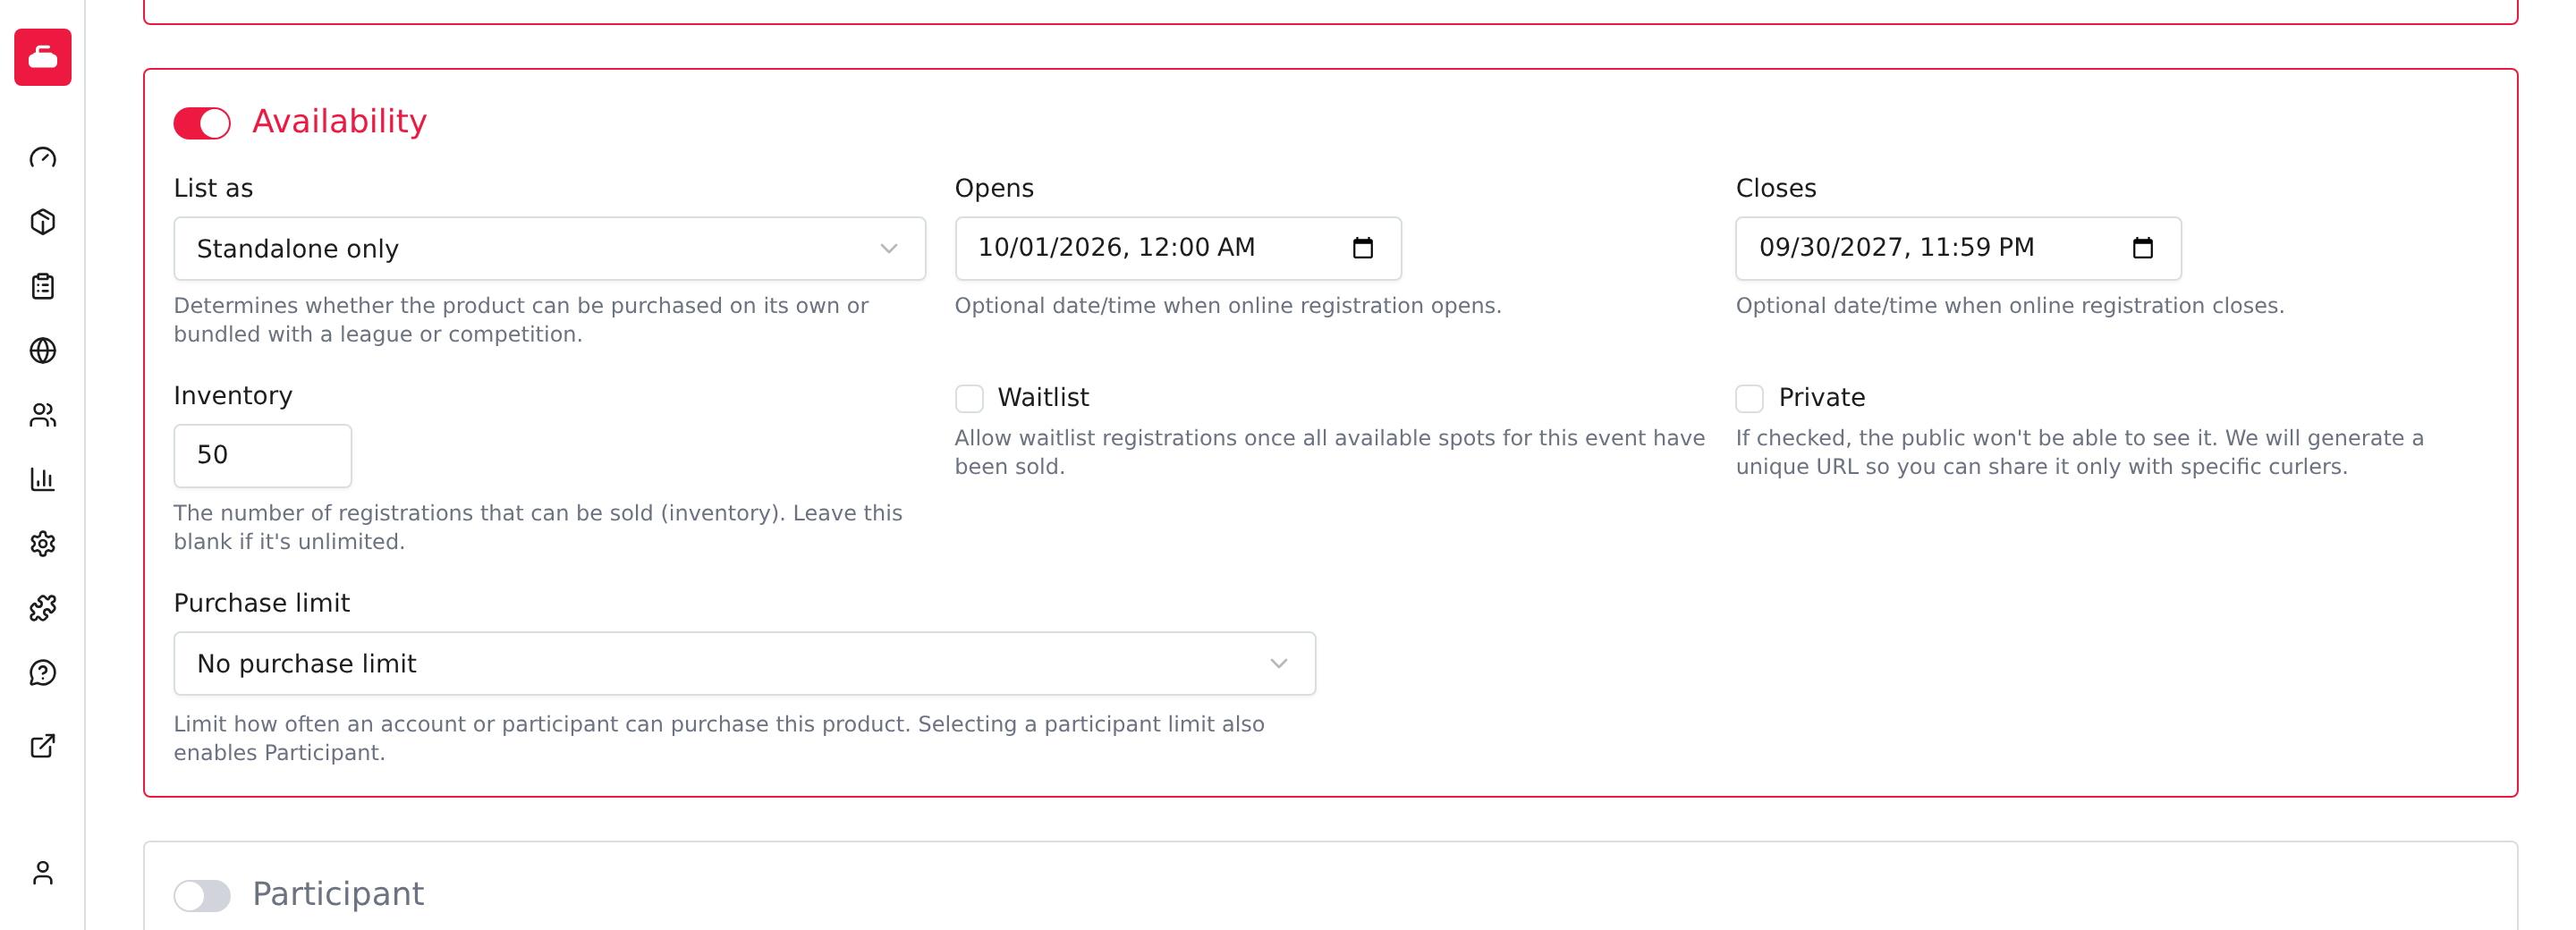Click the List as label
2576x930 pixels.
point(213,188)
